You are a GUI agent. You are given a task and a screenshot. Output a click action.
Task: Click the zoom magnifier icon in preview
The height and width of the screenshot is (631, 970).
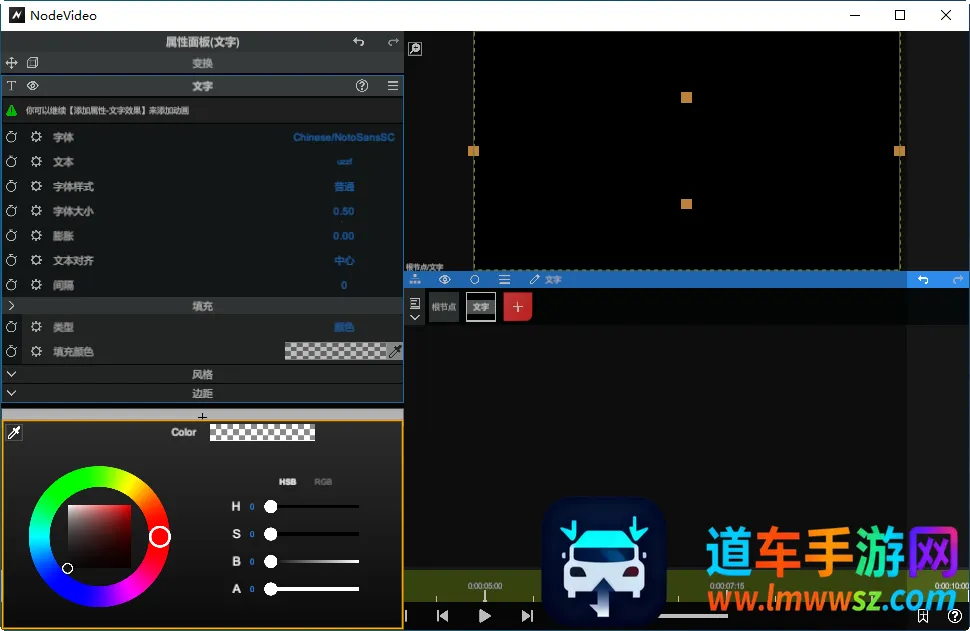(x=415, y=49)
